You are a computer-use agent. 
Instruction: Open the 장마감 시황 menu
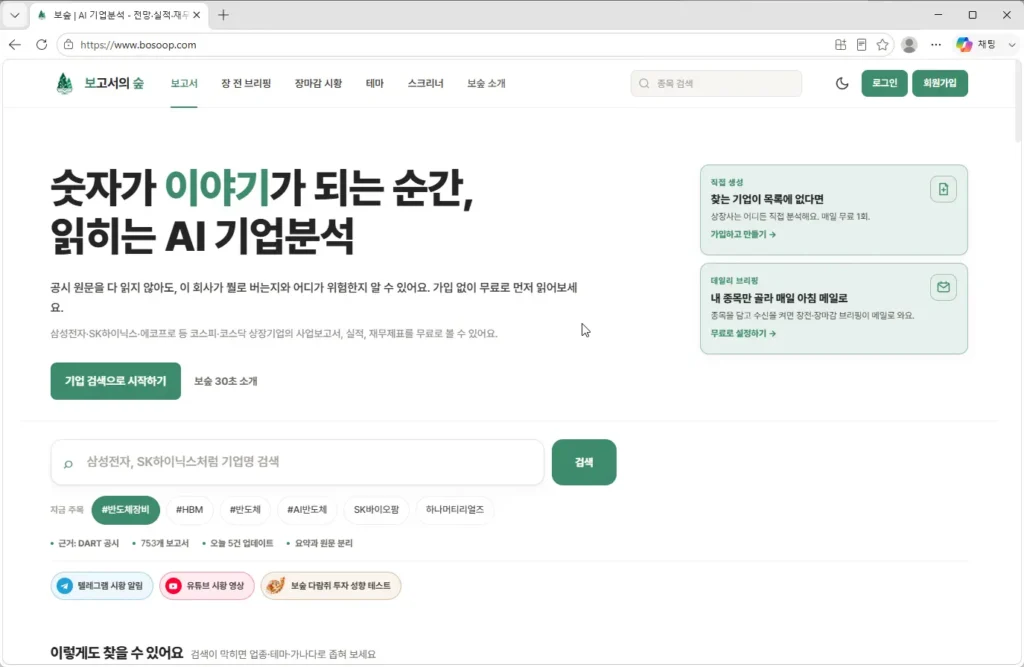[x=318, y=84]
